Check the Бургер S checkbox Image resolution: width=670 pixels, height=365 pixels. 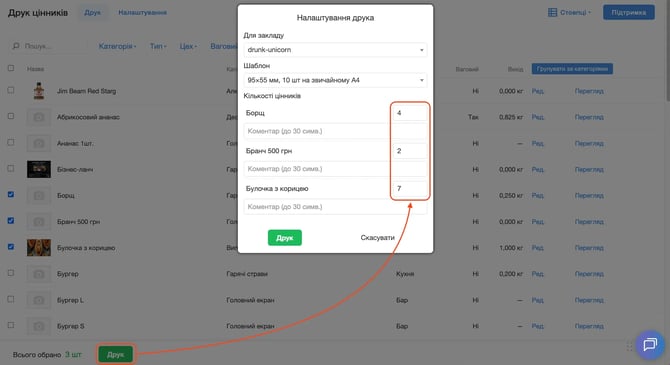point(11,325)
